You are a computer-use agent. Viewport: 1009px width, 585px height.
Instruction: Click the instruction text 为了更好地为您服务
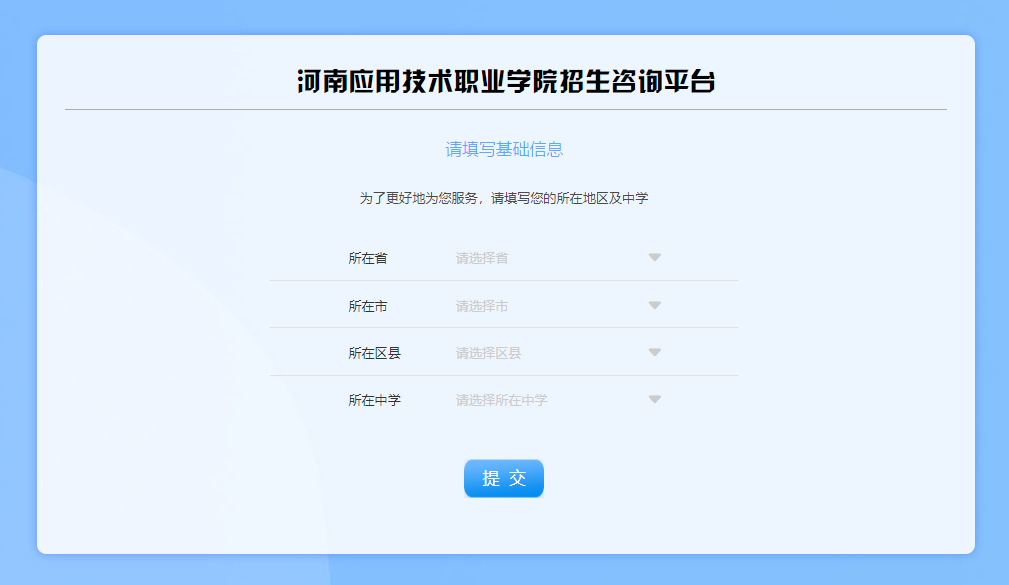pos(418,198)
